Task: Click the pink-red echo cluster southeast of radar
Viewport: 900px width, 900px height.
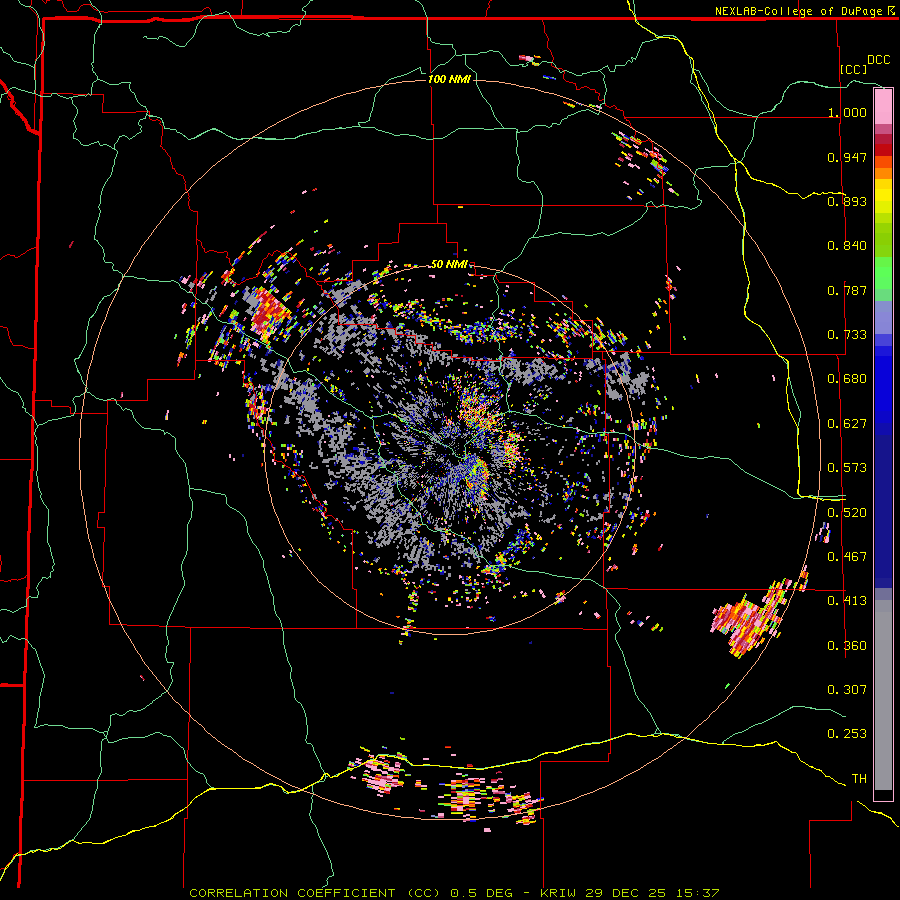Action: point(749,620)
